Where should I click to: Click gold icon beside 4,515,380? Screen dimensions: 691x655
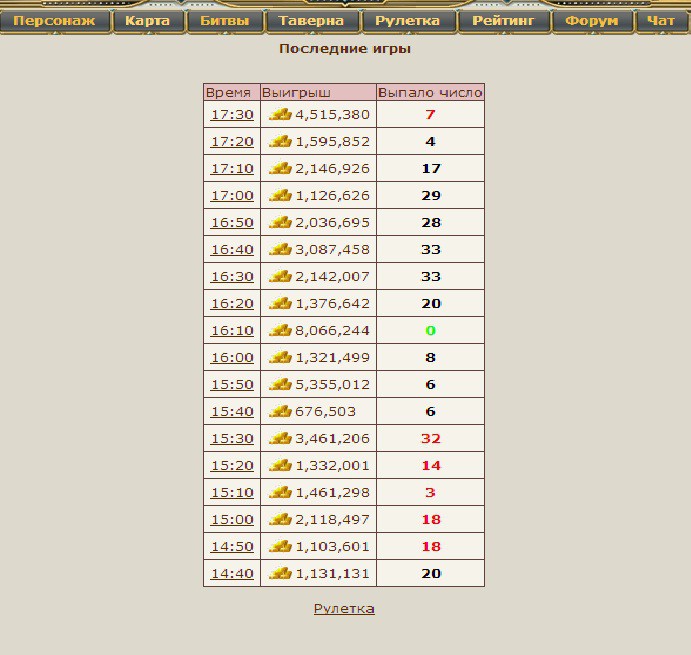click(280, 114)
